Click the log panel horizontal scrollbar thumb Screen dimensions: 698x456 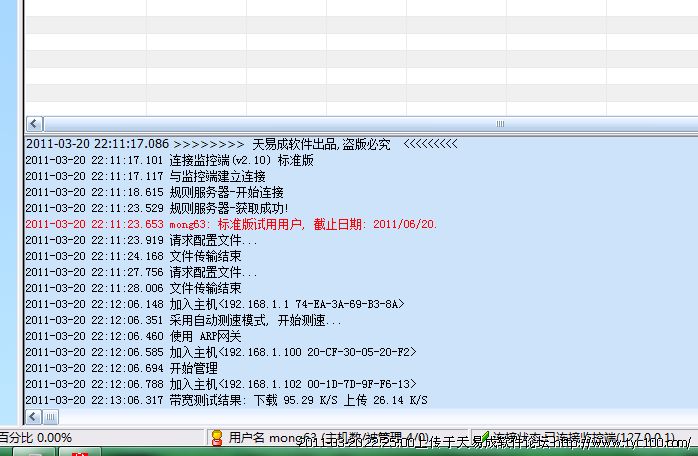[x=51, y=416]
